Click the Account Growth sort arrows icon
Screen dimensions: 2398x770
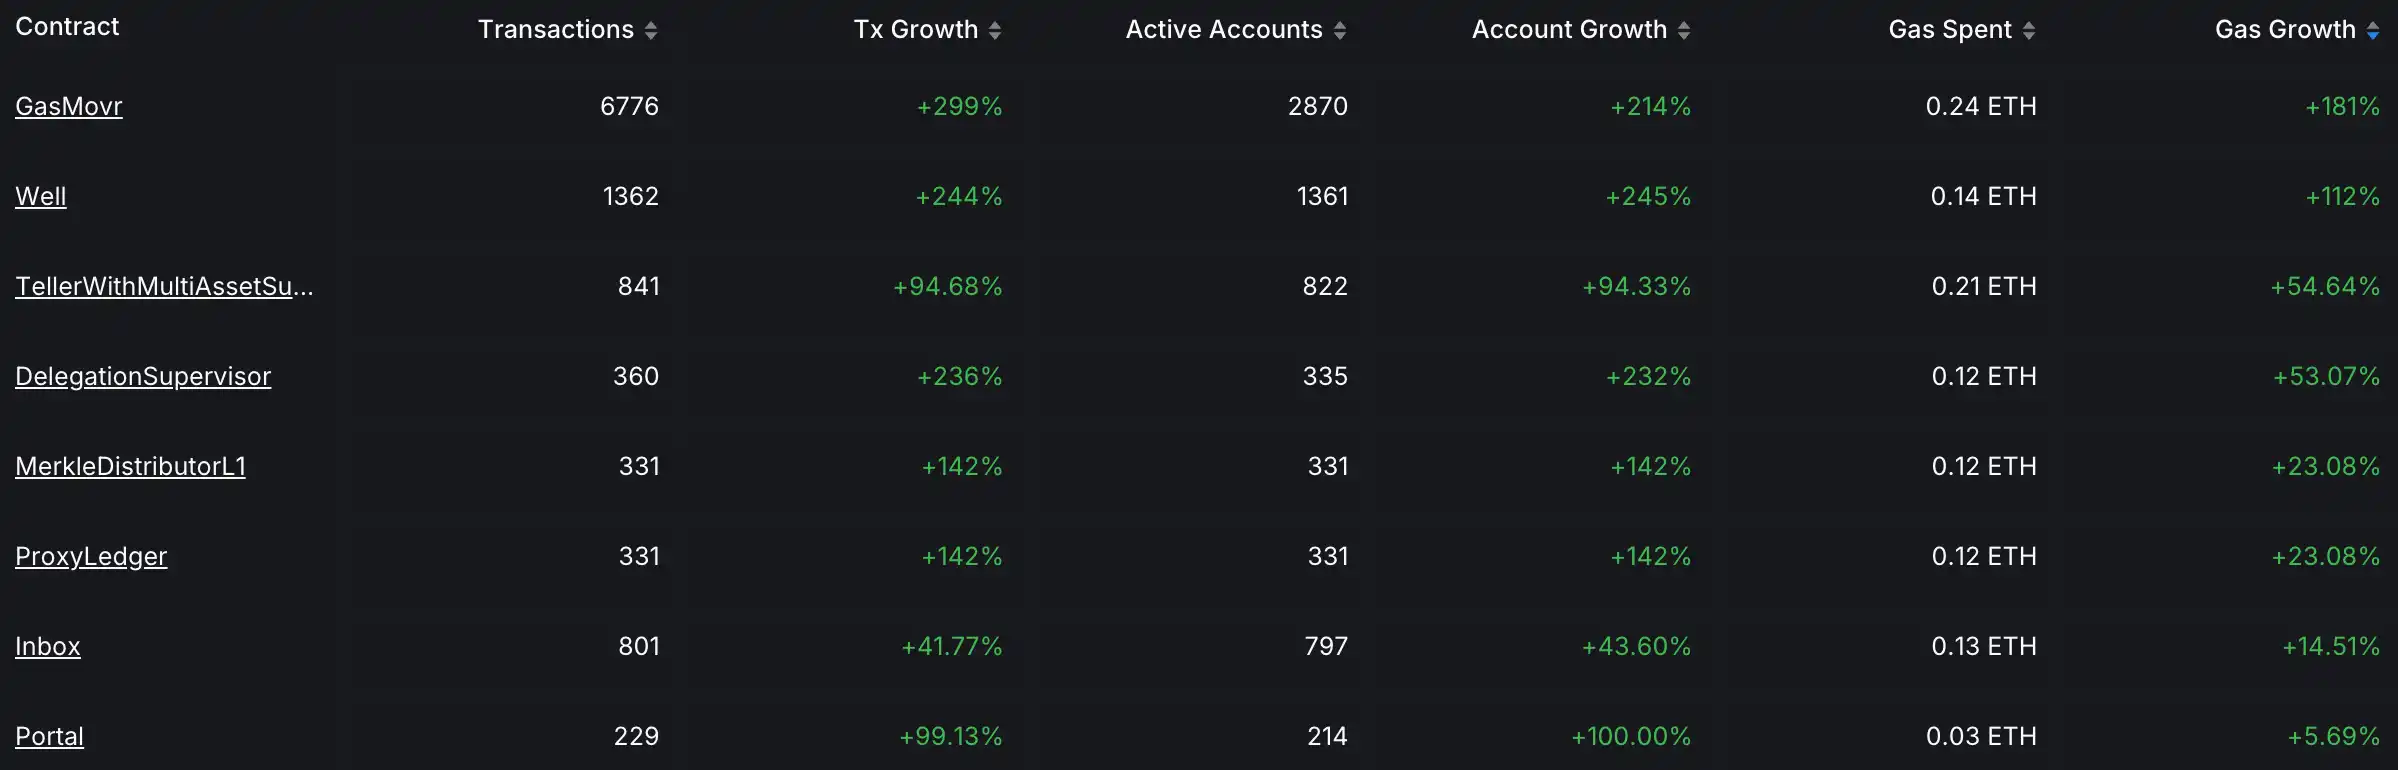1684,31
